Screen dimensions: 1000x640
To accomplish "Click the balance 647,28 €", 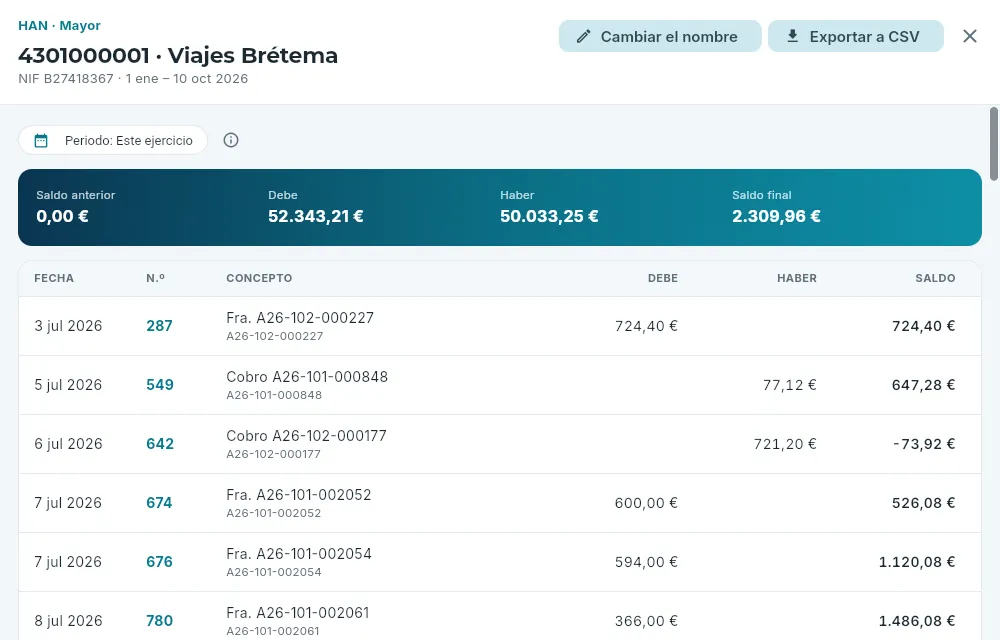I will pyautogui.click(x=923, y=385).
